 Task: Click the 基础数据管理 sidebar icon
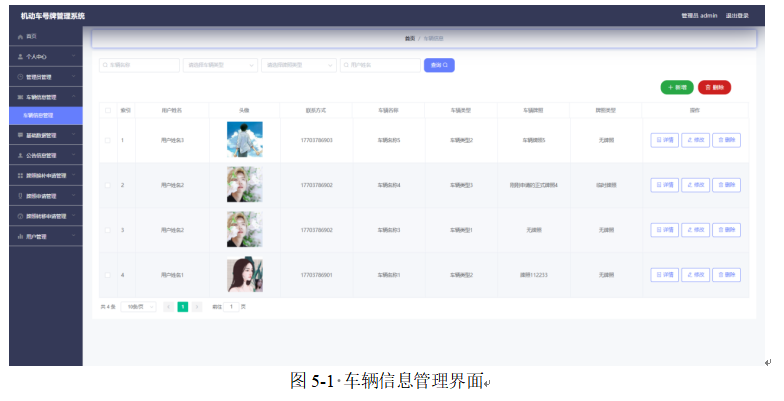tap(20, 136)
